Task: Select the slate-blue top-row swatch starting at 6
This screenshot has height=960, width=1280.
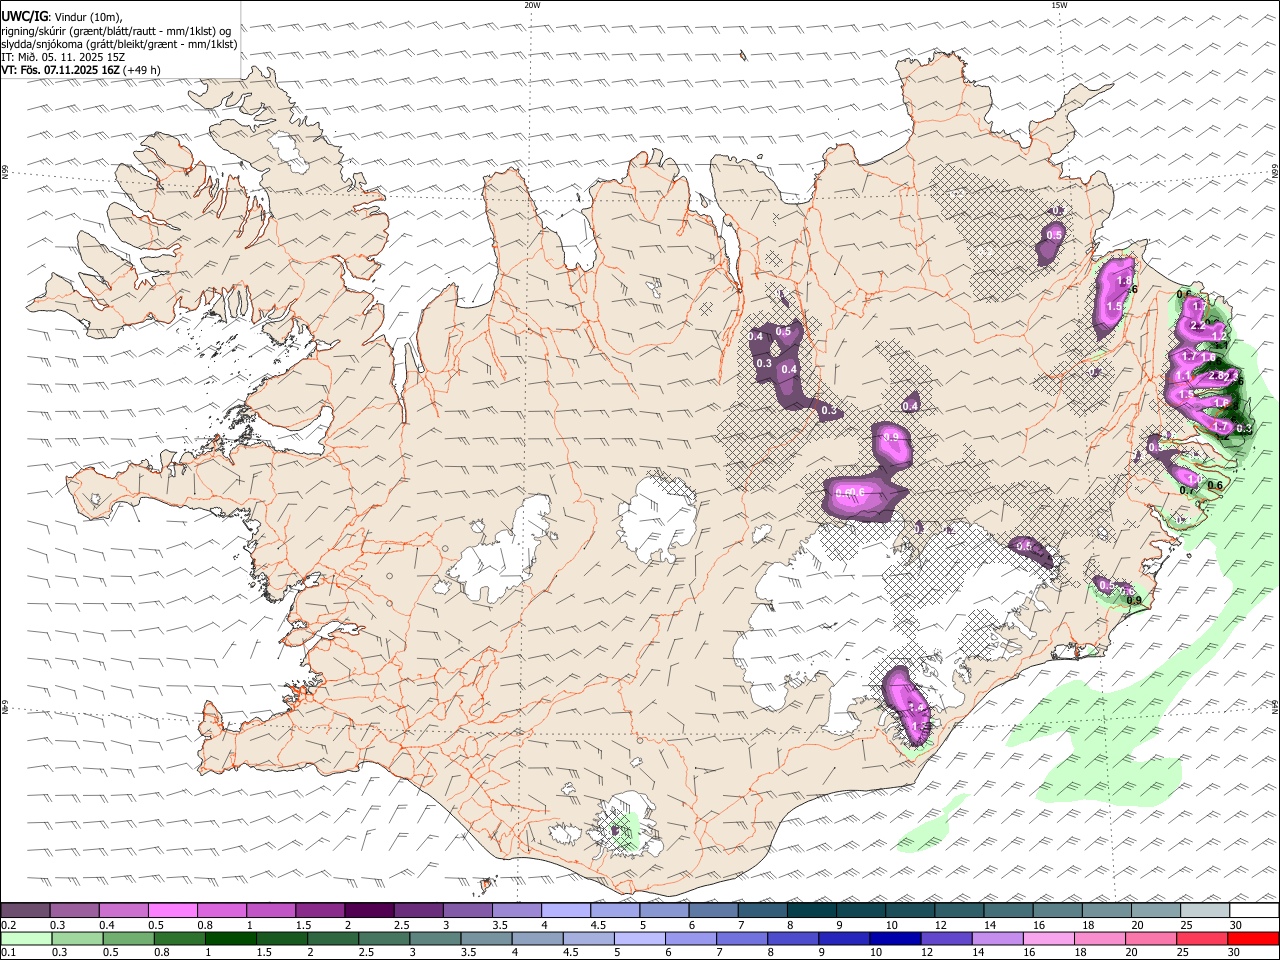Action: click(x=712, y=911)
